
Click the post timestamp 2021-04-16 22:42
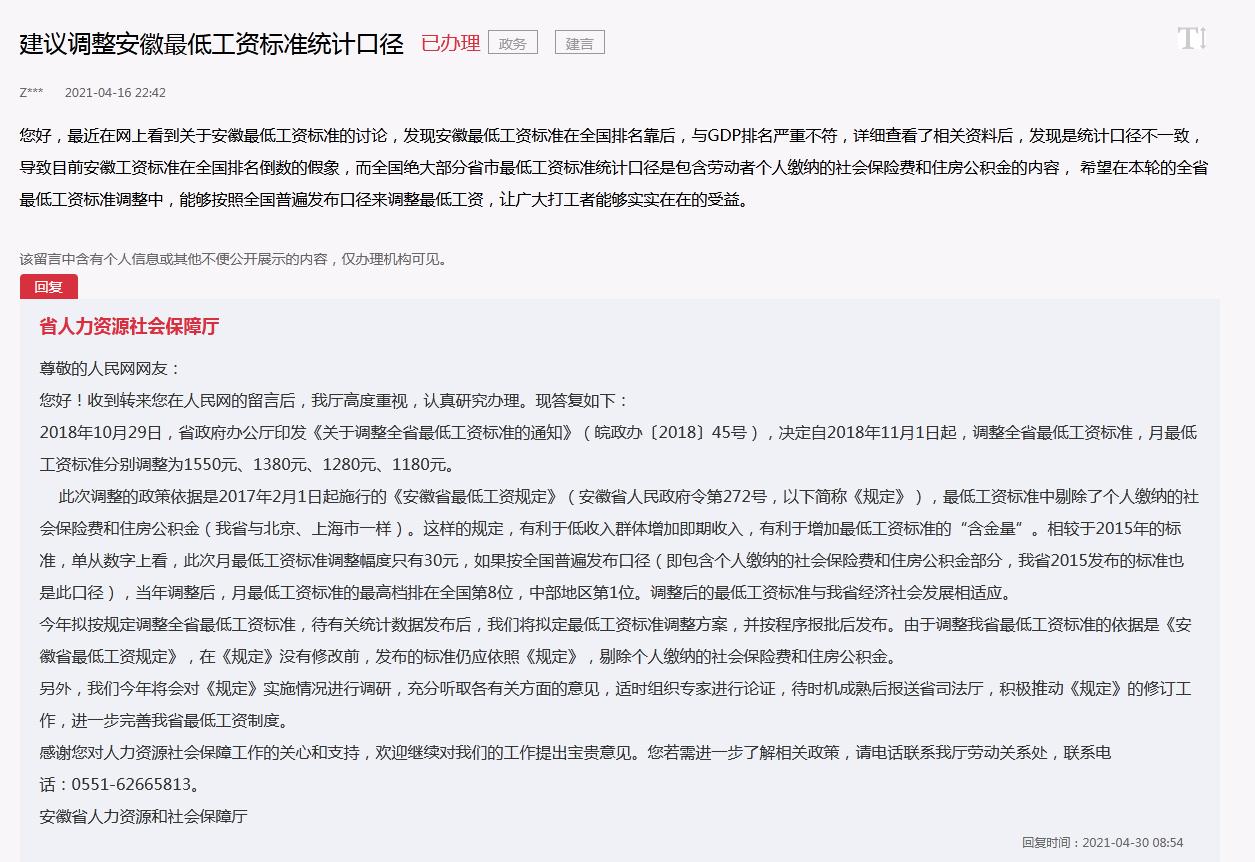(x=115, y=93)
